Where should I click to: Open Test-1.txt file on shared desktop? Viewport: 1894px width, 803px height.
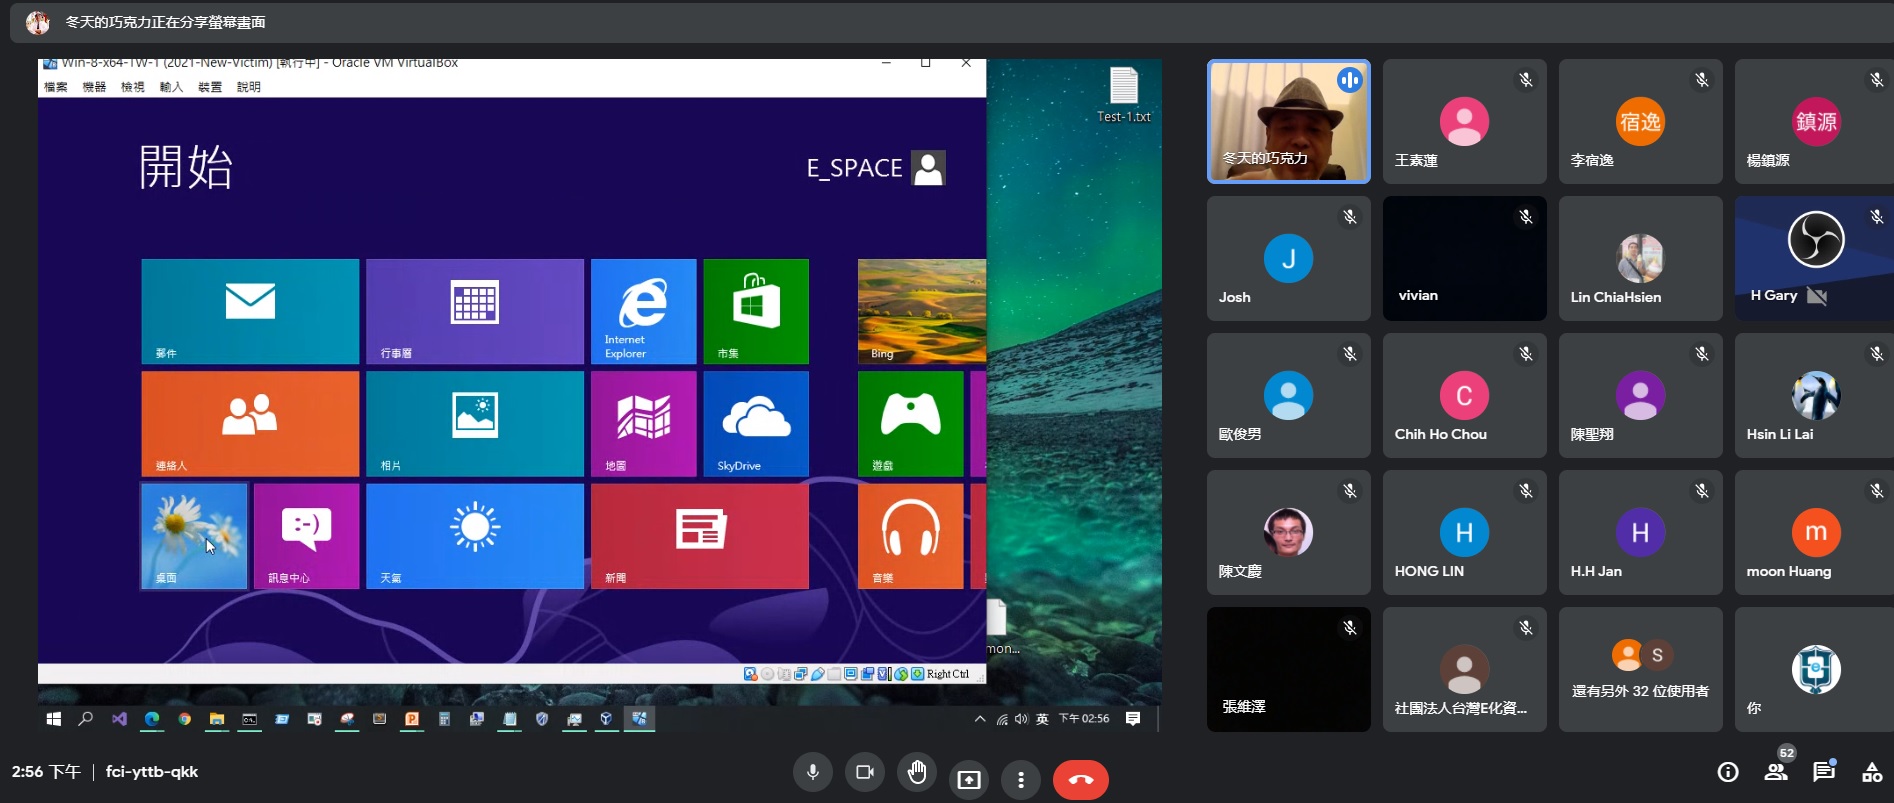(1124, 95)
